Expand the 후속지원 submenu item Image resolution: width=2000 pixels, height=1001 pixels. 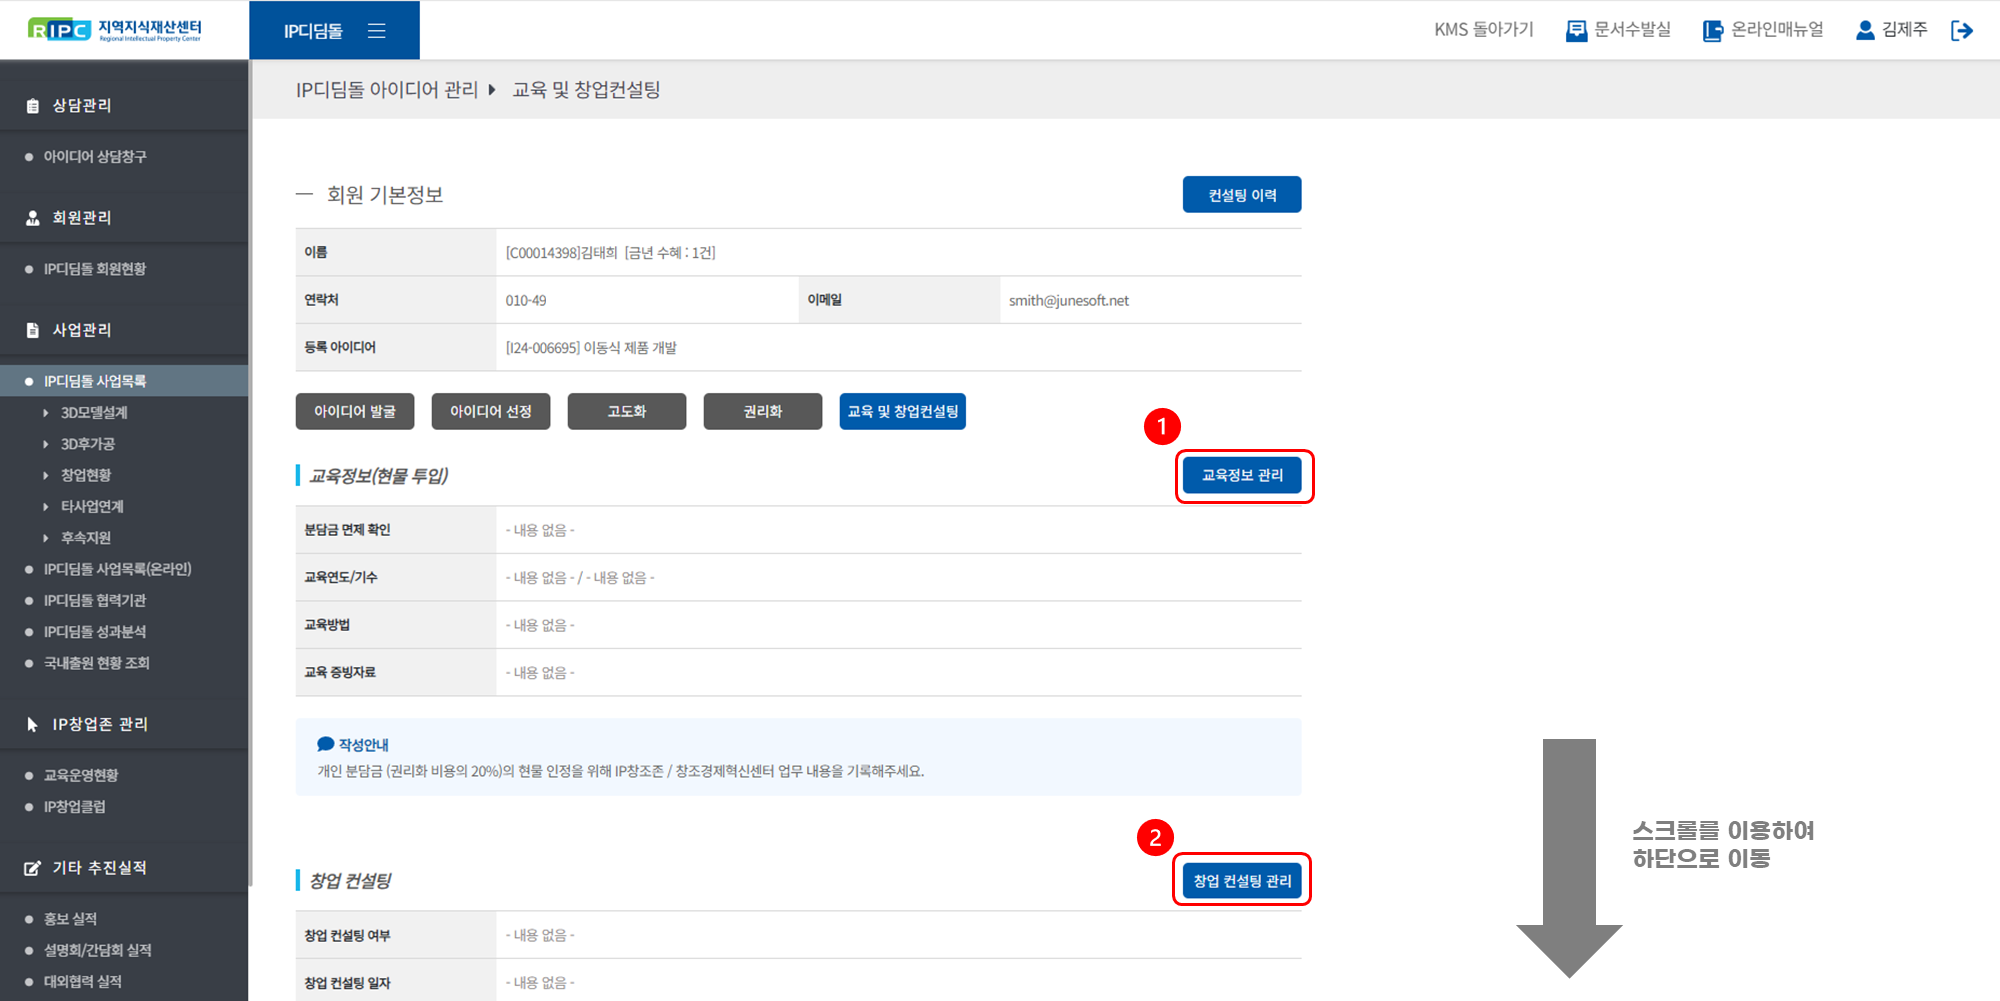[85, 538]
